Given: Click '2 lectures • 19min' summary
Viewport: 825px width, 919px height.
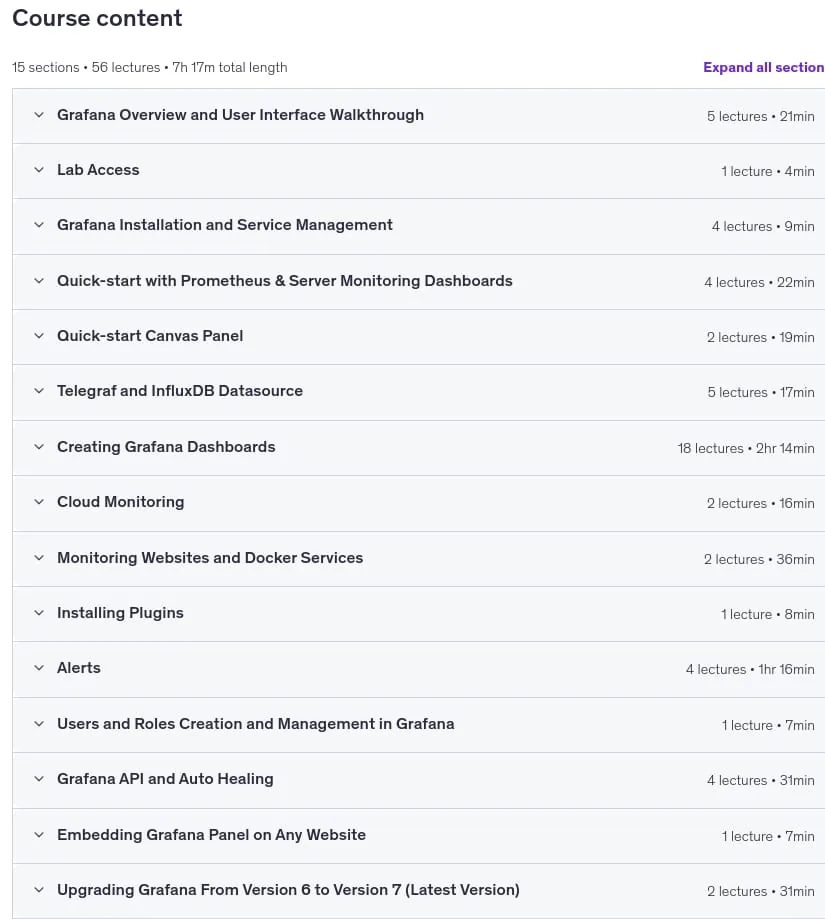Looking at the screenshot, I should pyautogui.click(x=761, y=337).
